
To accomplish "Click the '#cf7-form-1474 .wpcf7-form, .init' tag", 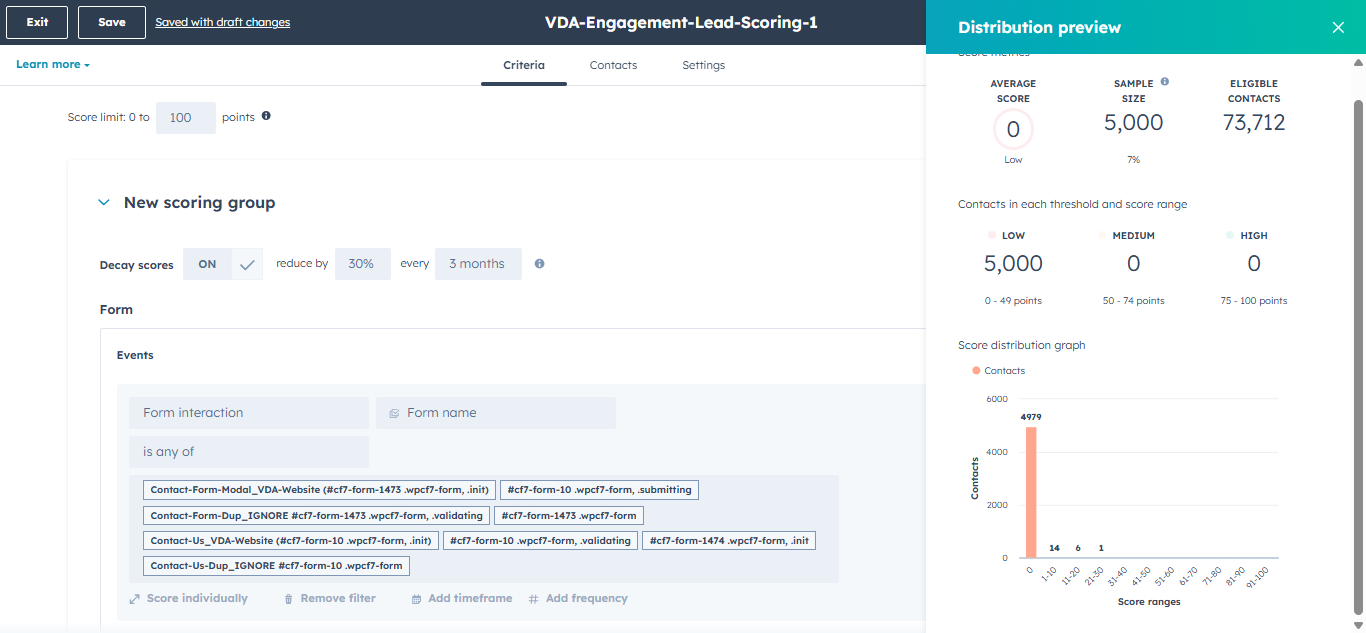I will (729, 541).
